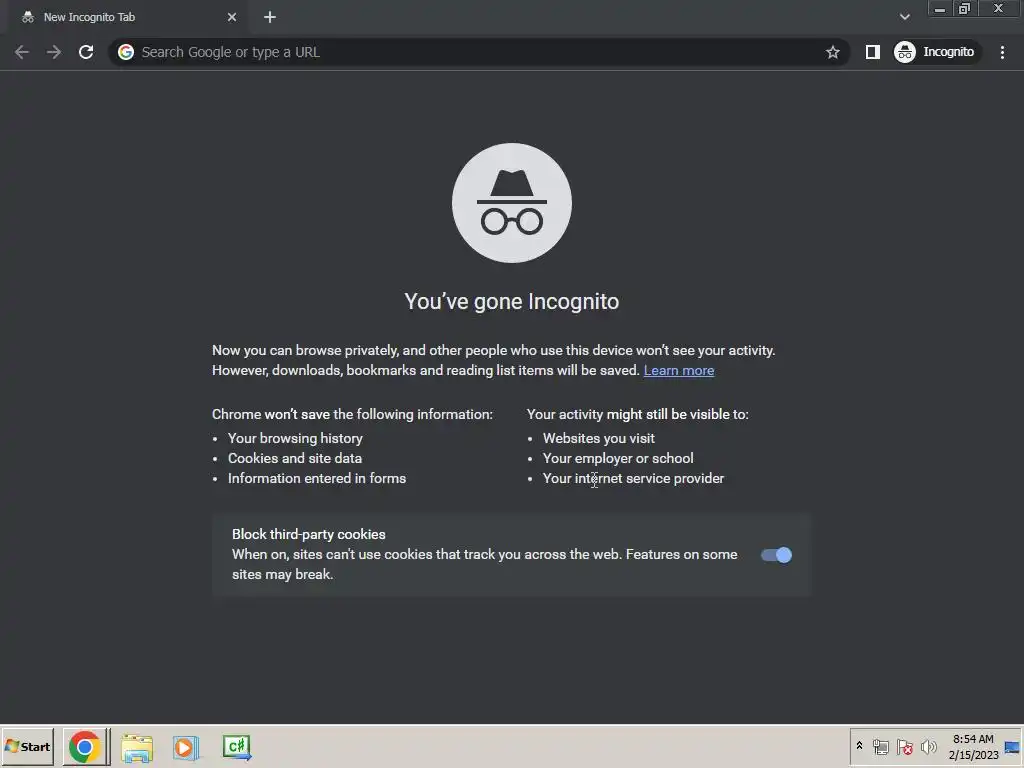Open the Windows Start menu

click(x=27, y=746)
